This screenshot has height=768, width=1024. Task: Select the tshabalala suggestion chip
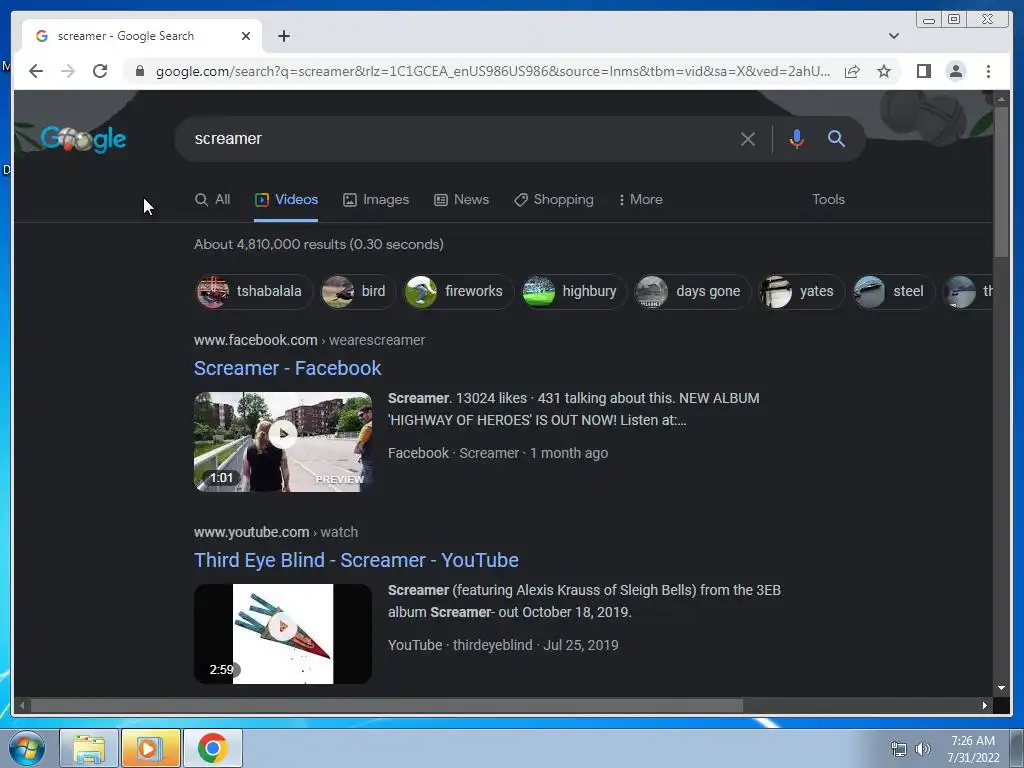(x=253, y=291)
